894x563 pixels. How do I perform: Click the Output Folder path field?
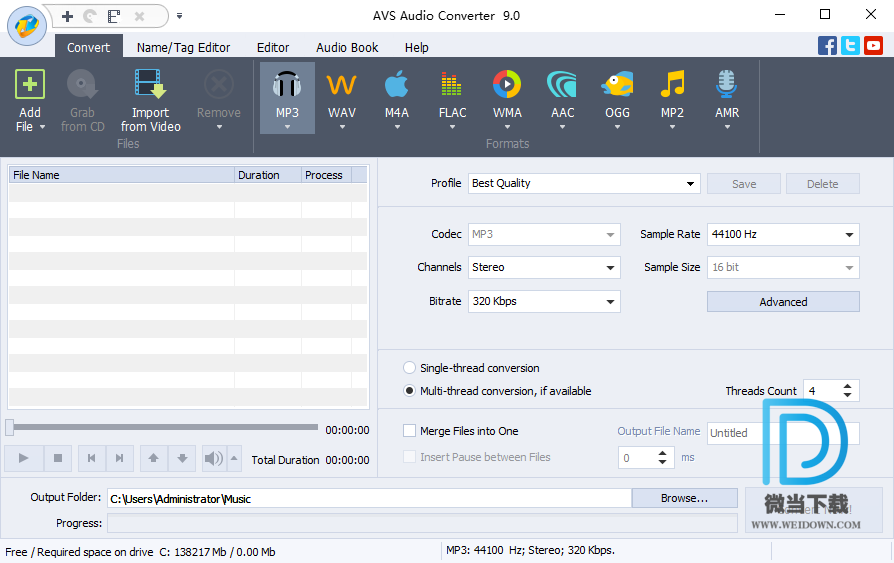click(369, 499)
